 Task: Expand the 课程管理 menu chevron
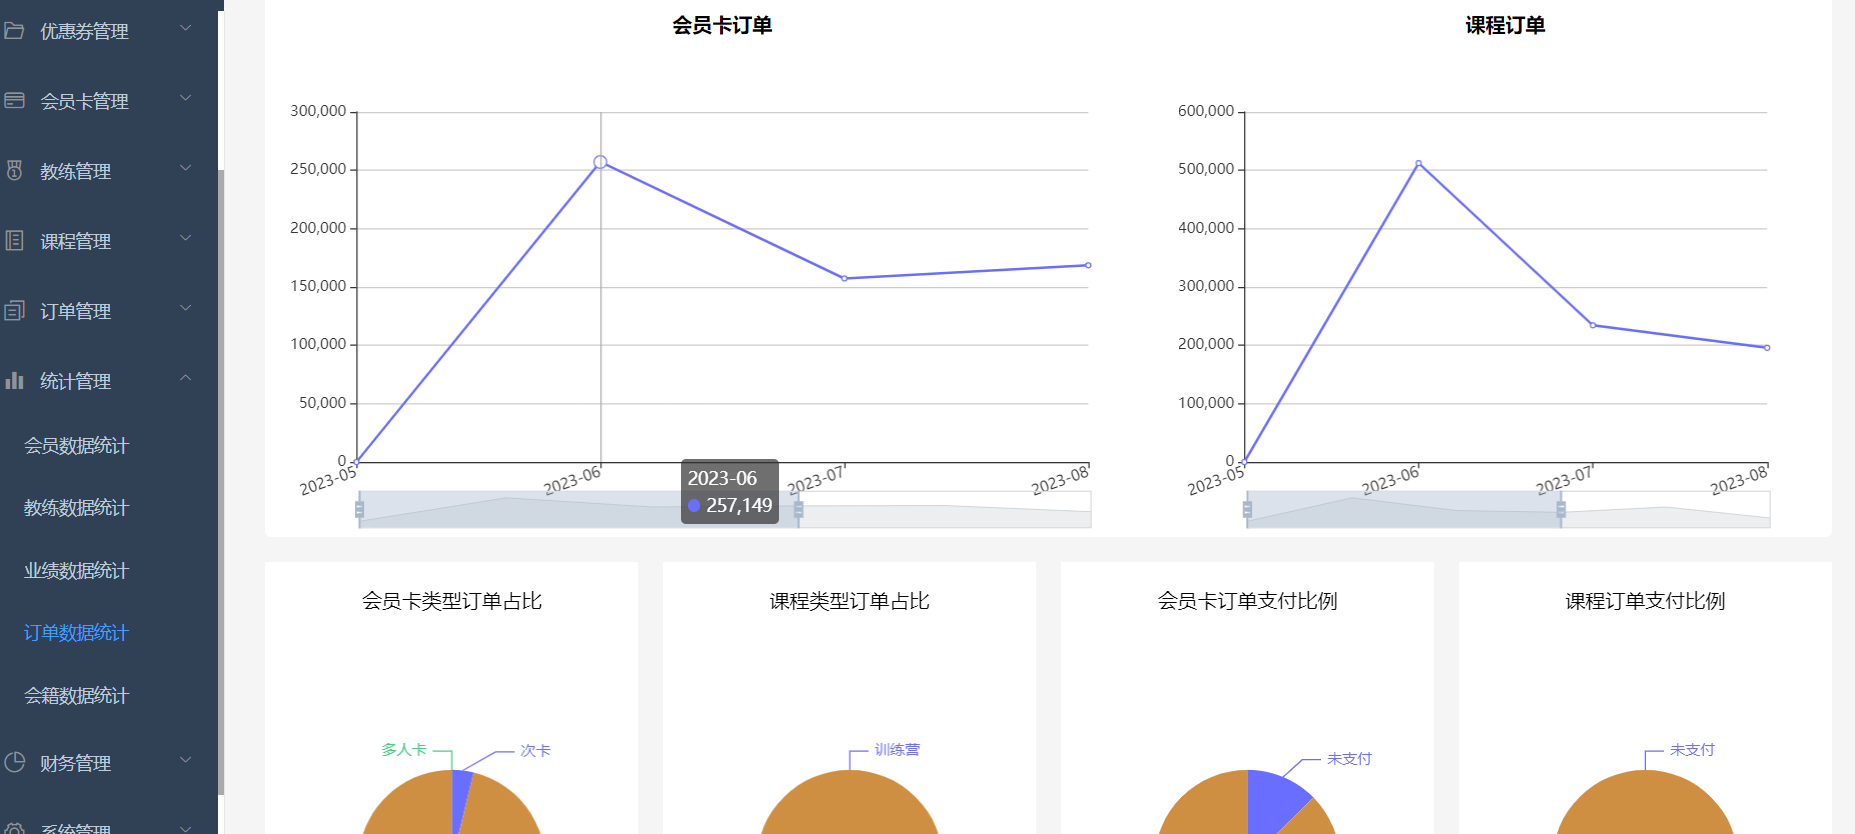point(185,238)
